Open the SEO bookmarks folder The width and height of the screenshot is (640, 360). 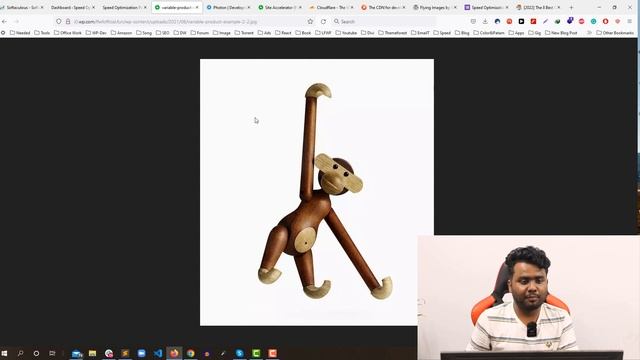[162, 33]
